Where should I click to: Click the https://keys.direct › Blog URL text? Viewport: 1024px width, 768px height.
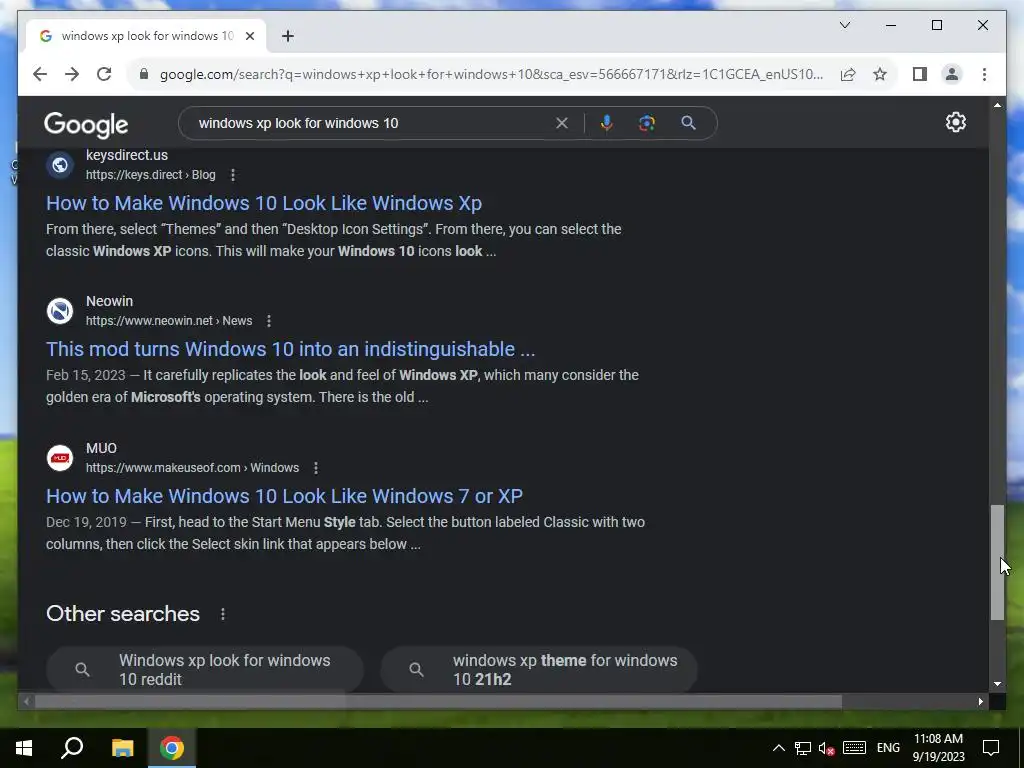(150, 175)
